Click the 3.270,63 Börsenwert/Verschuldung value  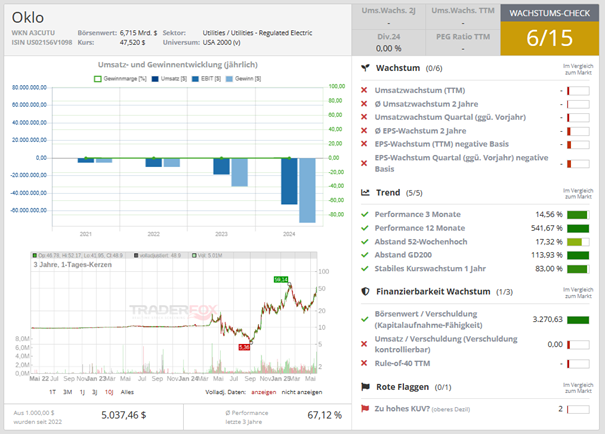pyautogui.click(x=548, y=319)
